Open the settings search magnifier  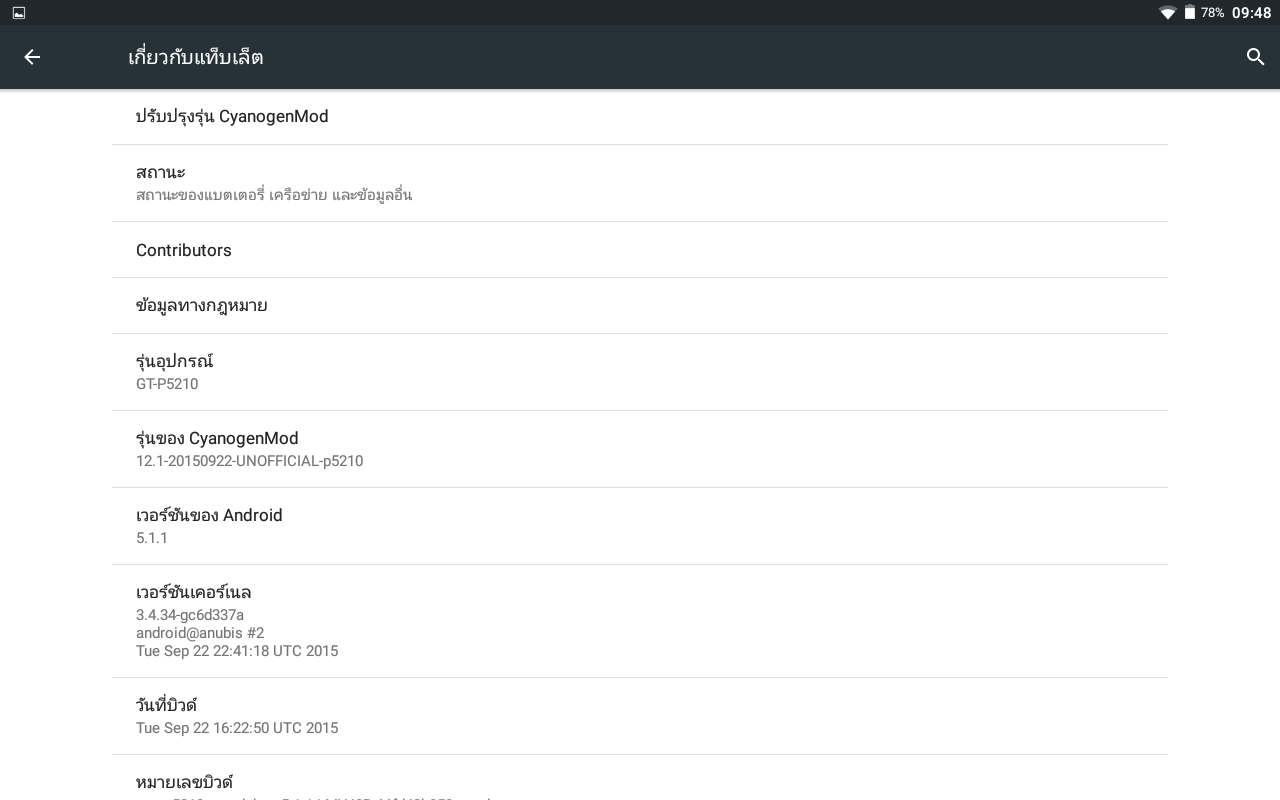click(1256, 57)
